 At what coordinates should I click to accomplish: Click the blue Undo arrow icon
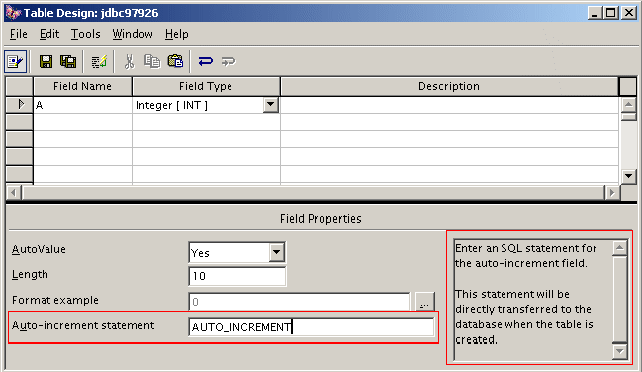[x=206, y=61]
